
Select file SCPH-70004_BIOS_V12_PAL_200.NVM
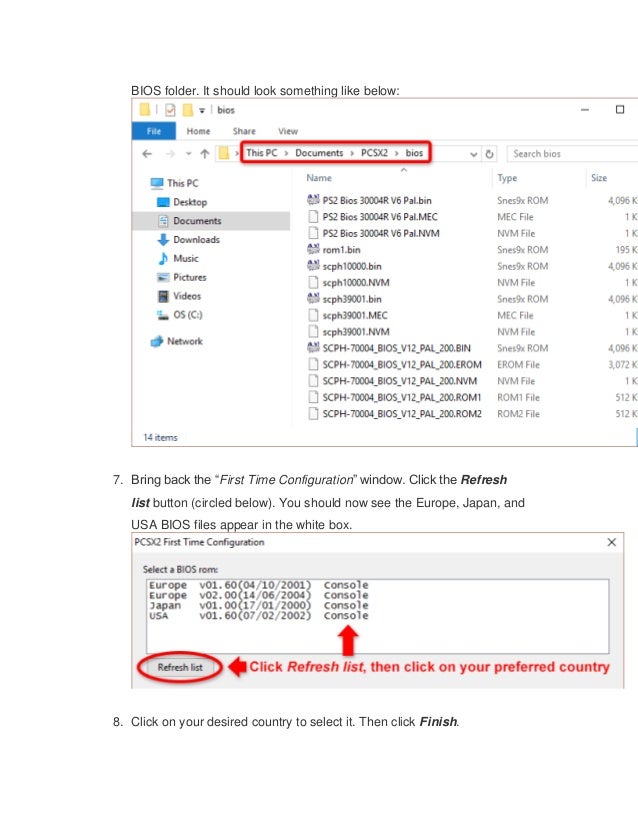(x=399, y=381)
